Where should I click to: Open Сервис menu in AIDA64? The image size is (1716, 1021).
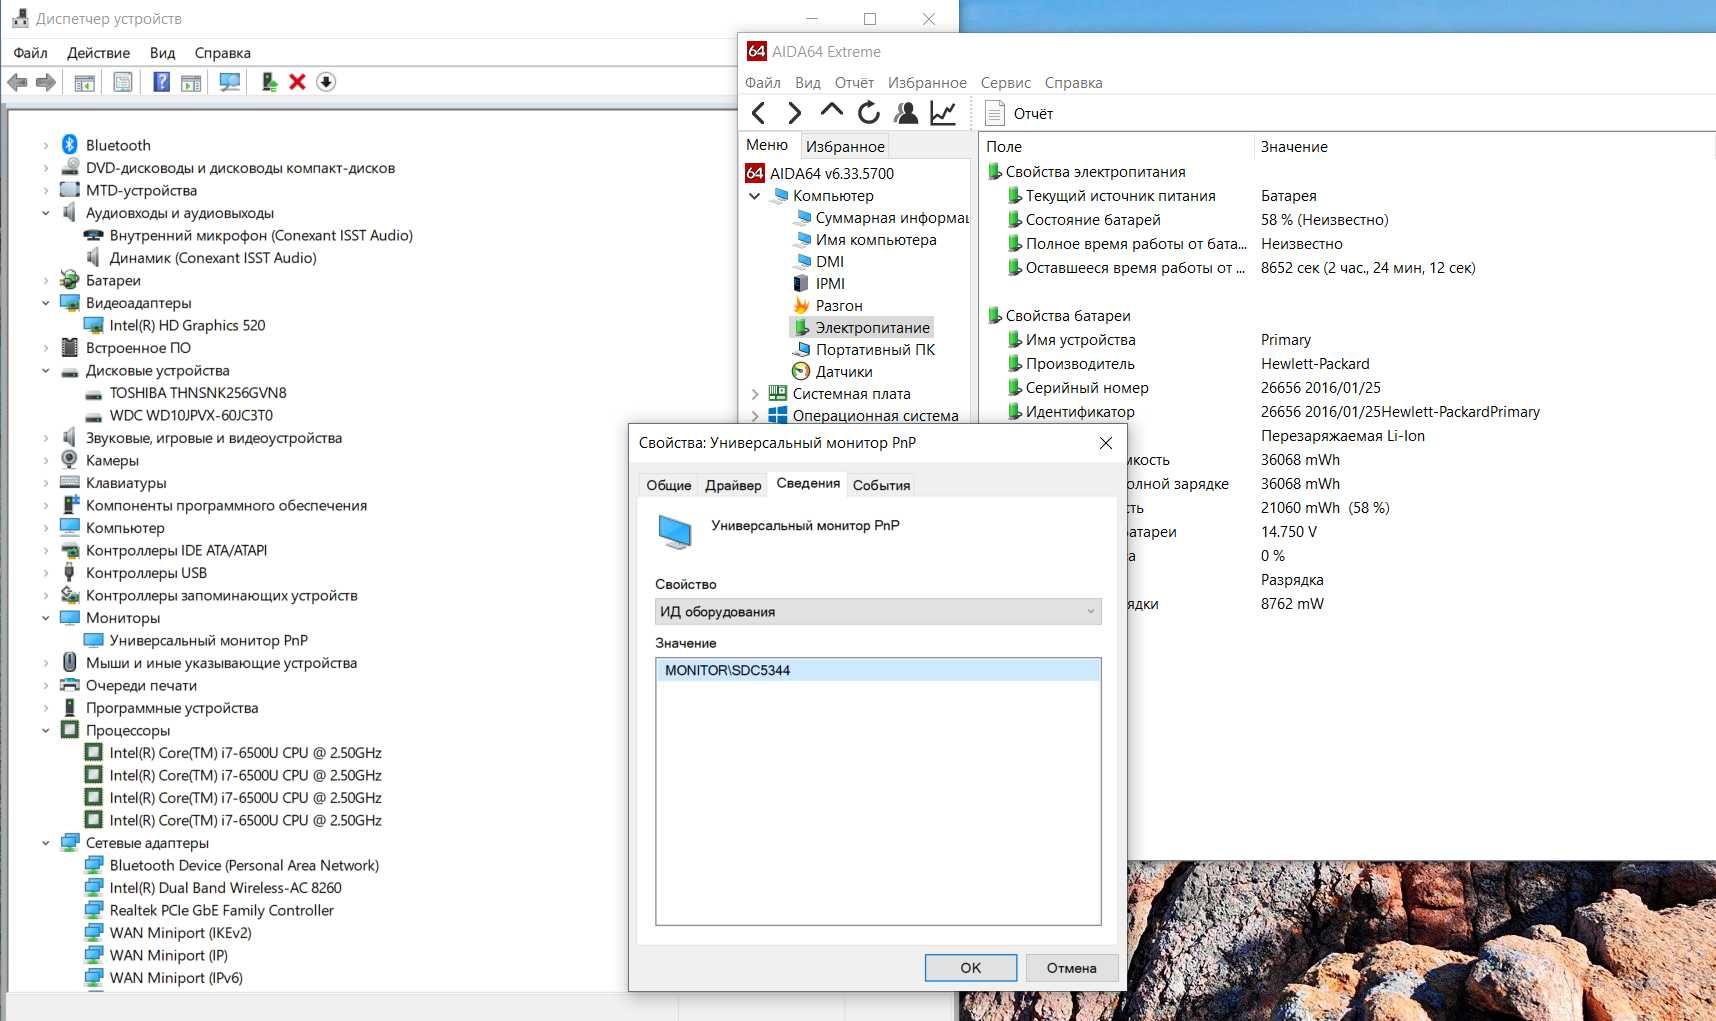click(x=1005, y=83)
